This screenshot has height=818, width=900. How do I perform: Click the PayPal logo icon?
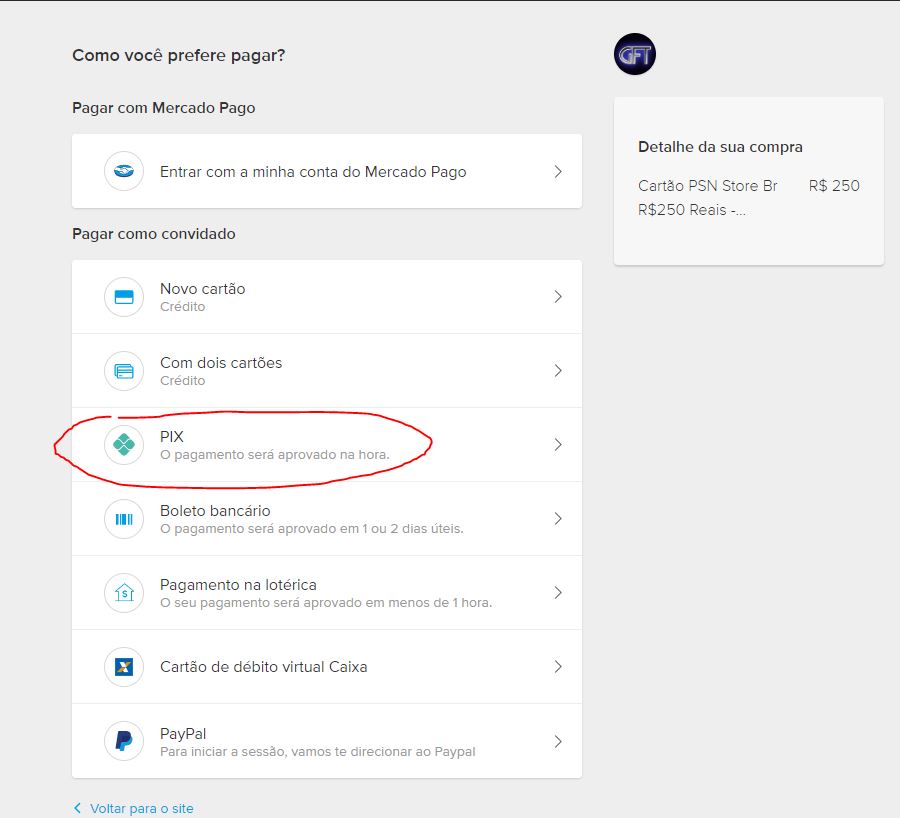point(124,741)
